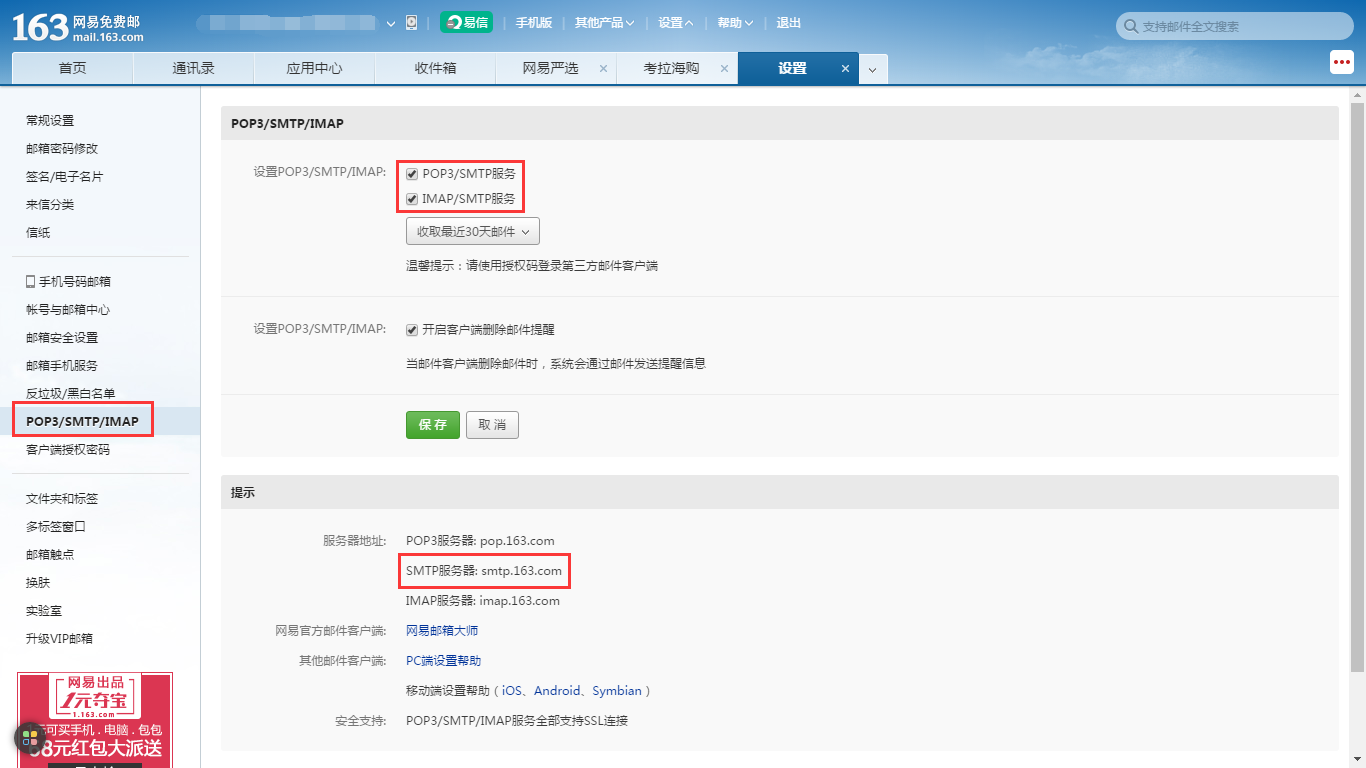The width and height of the screenshot is (1366, 768).
Task: Open 签名/电子名片 in the sidebar
Action: point(64,177)
